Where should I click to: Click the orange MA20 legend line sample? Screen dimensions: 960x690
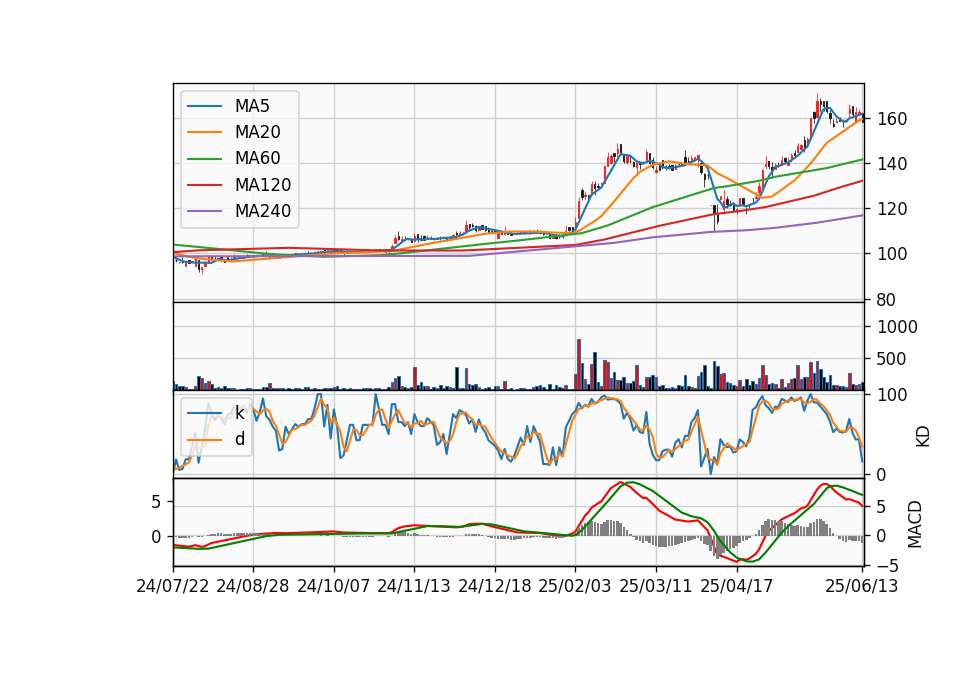point(204,132)
